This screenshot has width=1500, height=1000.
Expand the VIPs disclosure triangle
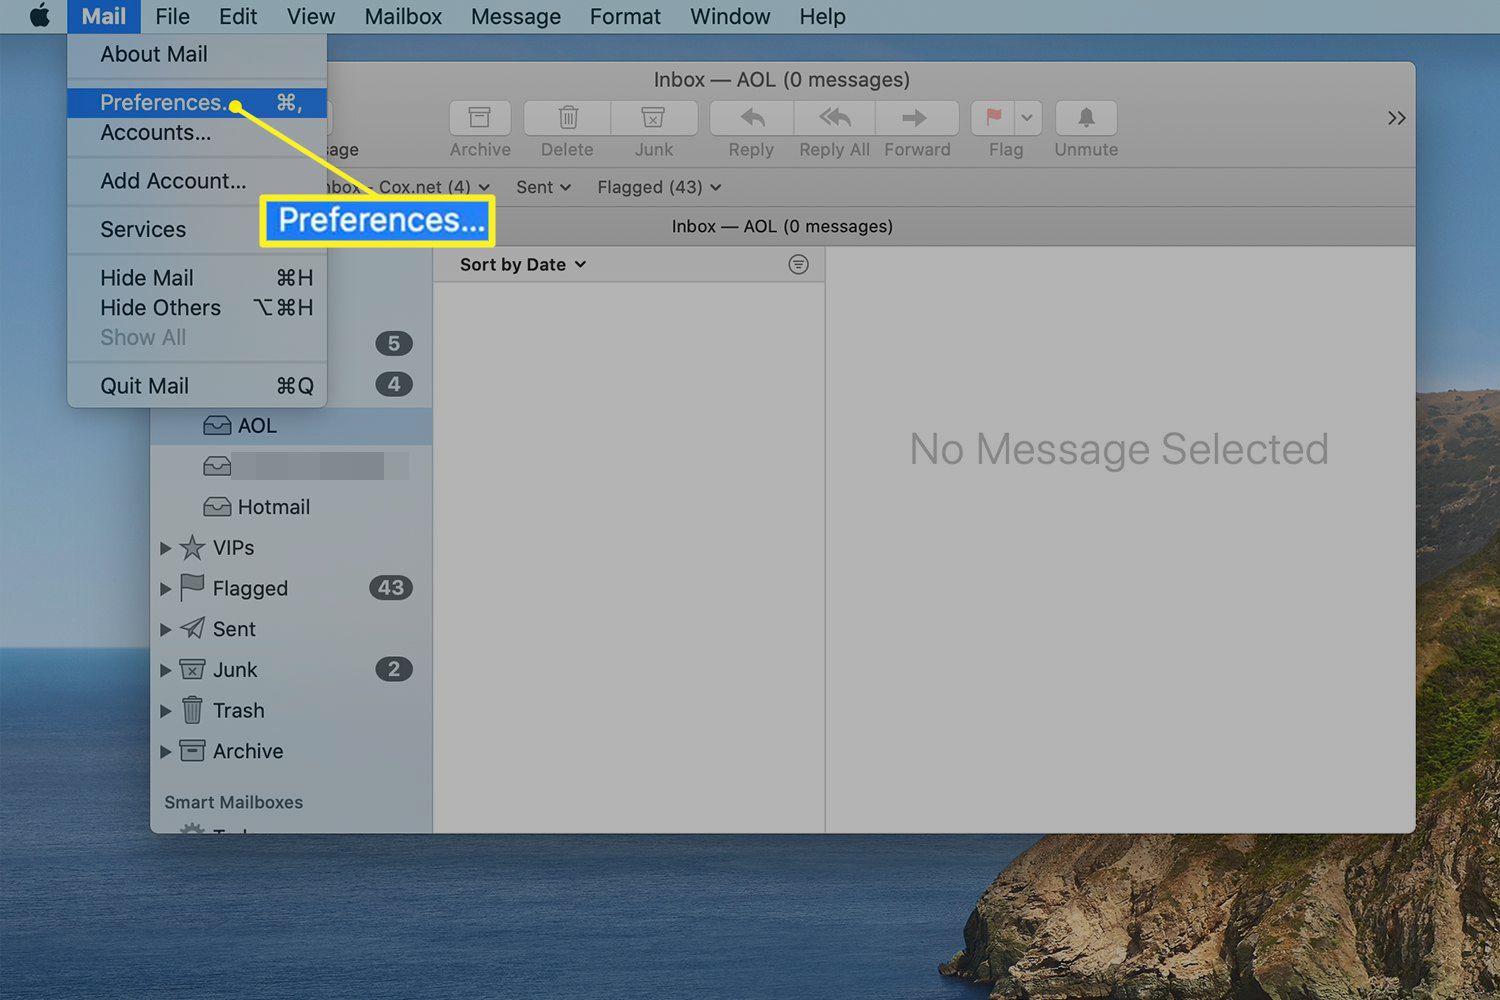pos(166,548)
